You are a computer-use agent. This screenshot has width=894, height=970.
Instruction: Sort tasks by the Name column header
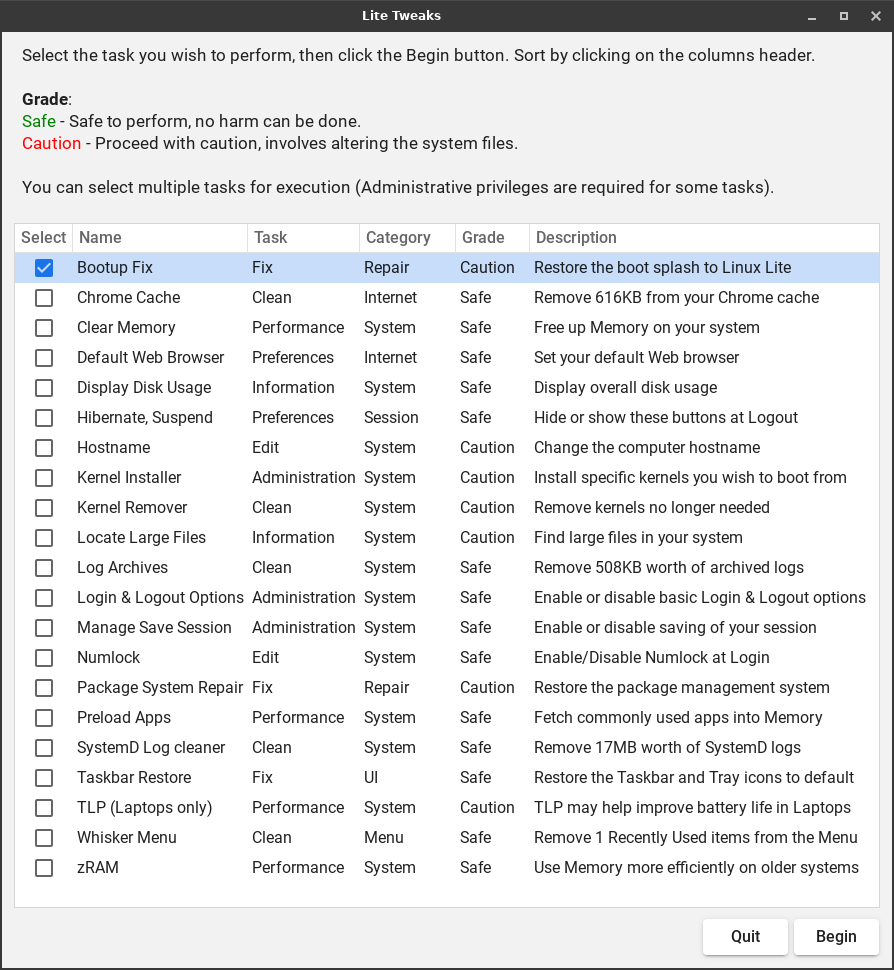click(x=159, y=238)
